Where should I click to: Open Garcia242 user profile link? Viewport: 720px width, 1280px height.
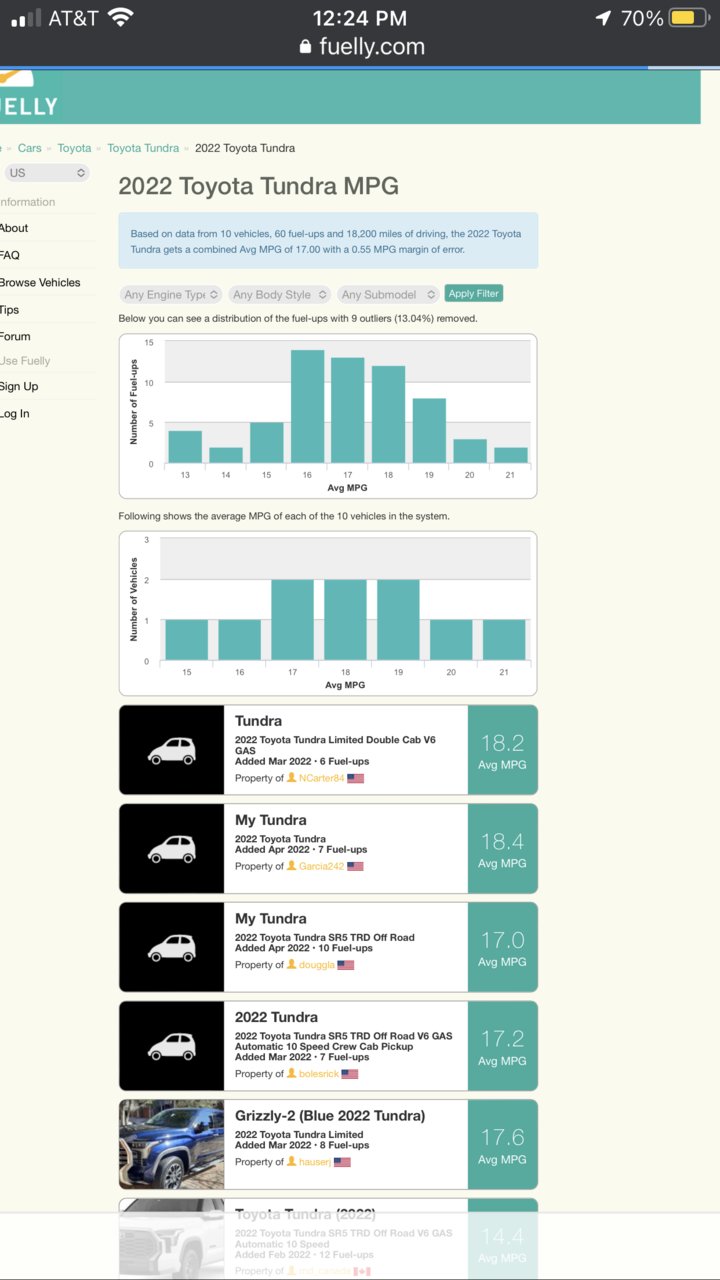pos(321,866)
